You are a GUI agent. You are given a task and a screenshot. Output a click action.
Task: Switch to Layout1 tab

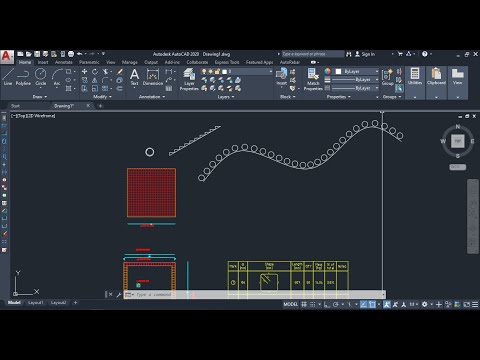point(35,303)
